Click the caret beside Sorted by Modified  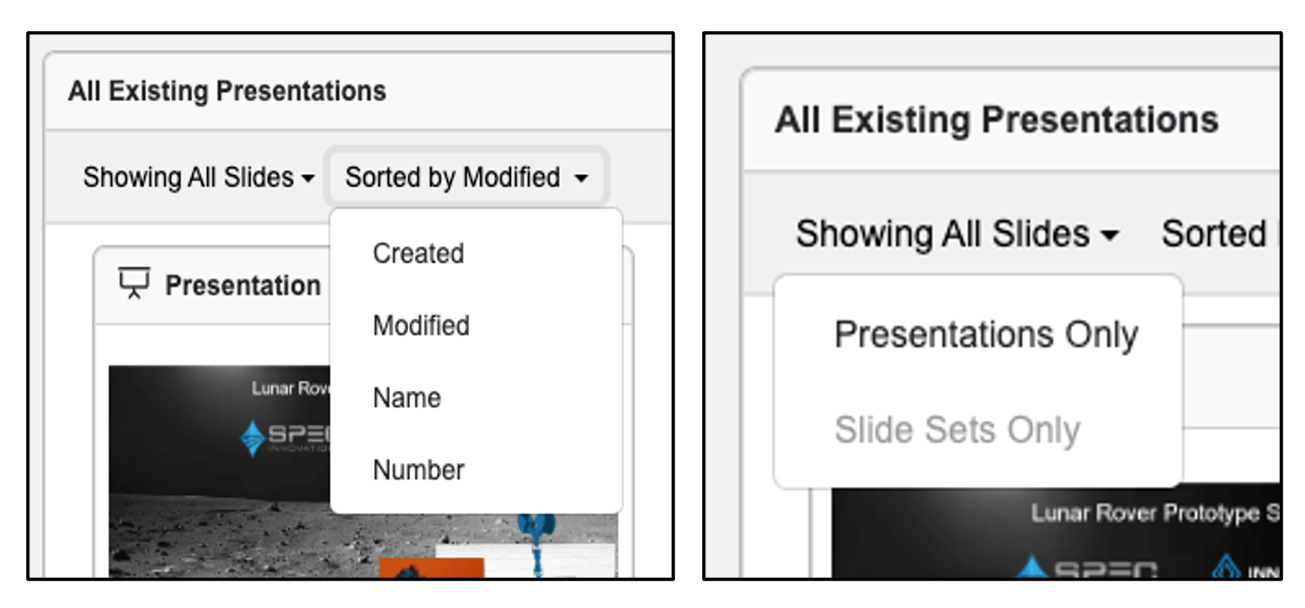tap(581, 179)
